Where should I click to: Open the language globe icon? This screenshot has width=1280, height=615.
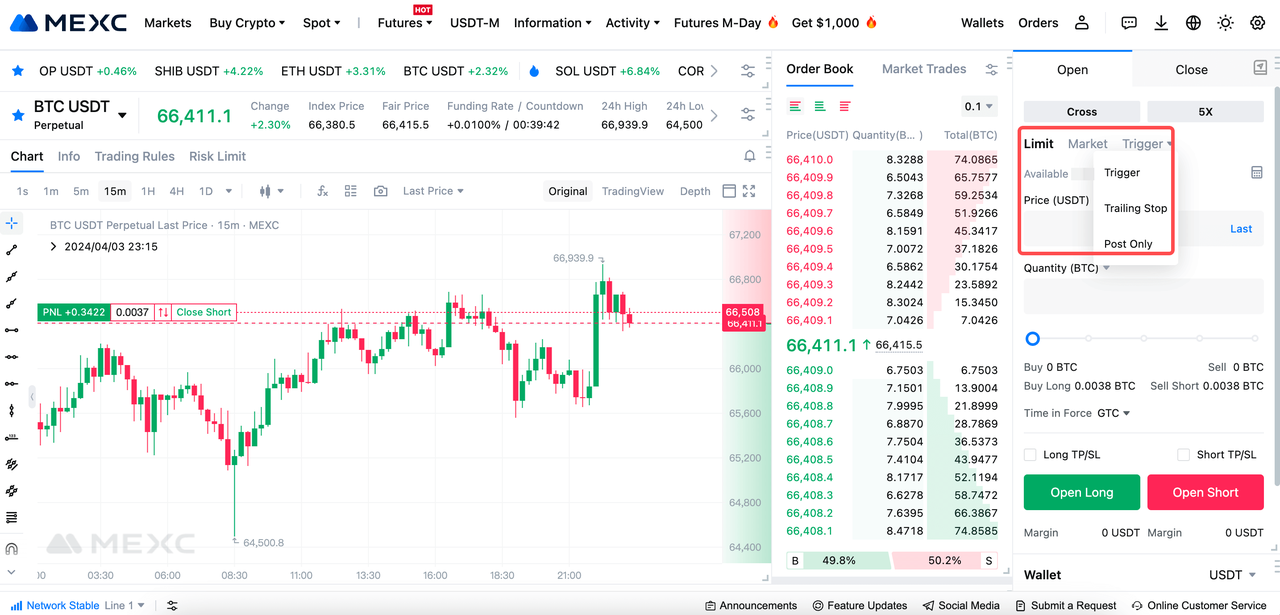[1193, 23]
